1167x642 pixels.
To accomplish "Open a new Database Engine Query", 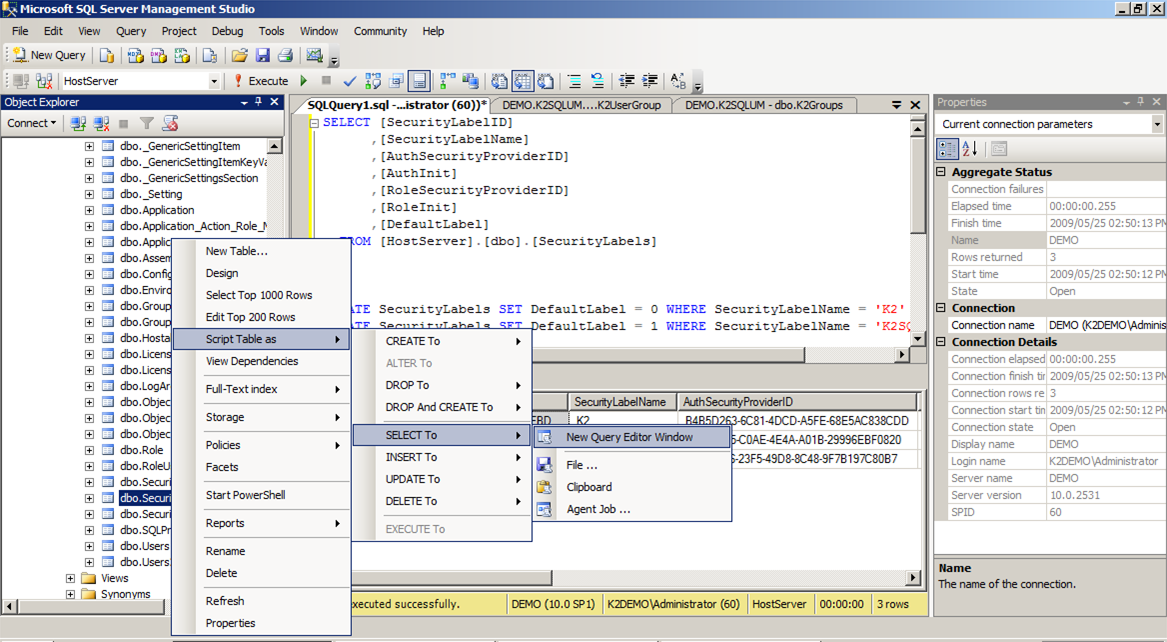I will [x=107, y=55].
